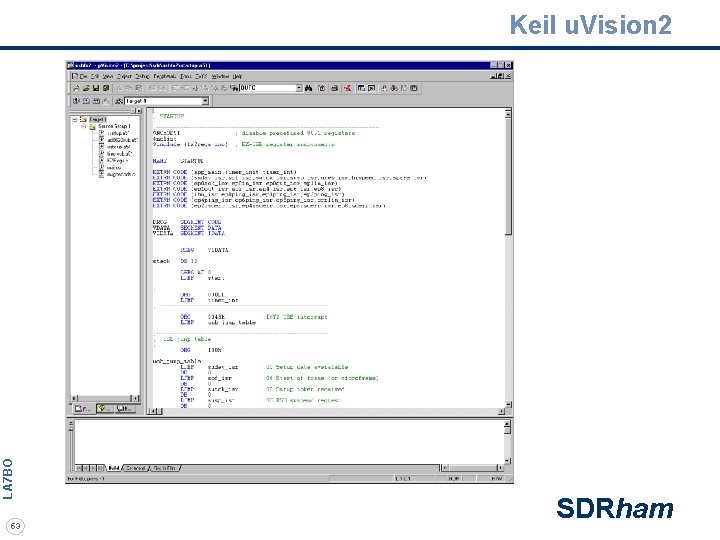
Task: Open the find text combo box arrow
Action: [x=299, y=88]
